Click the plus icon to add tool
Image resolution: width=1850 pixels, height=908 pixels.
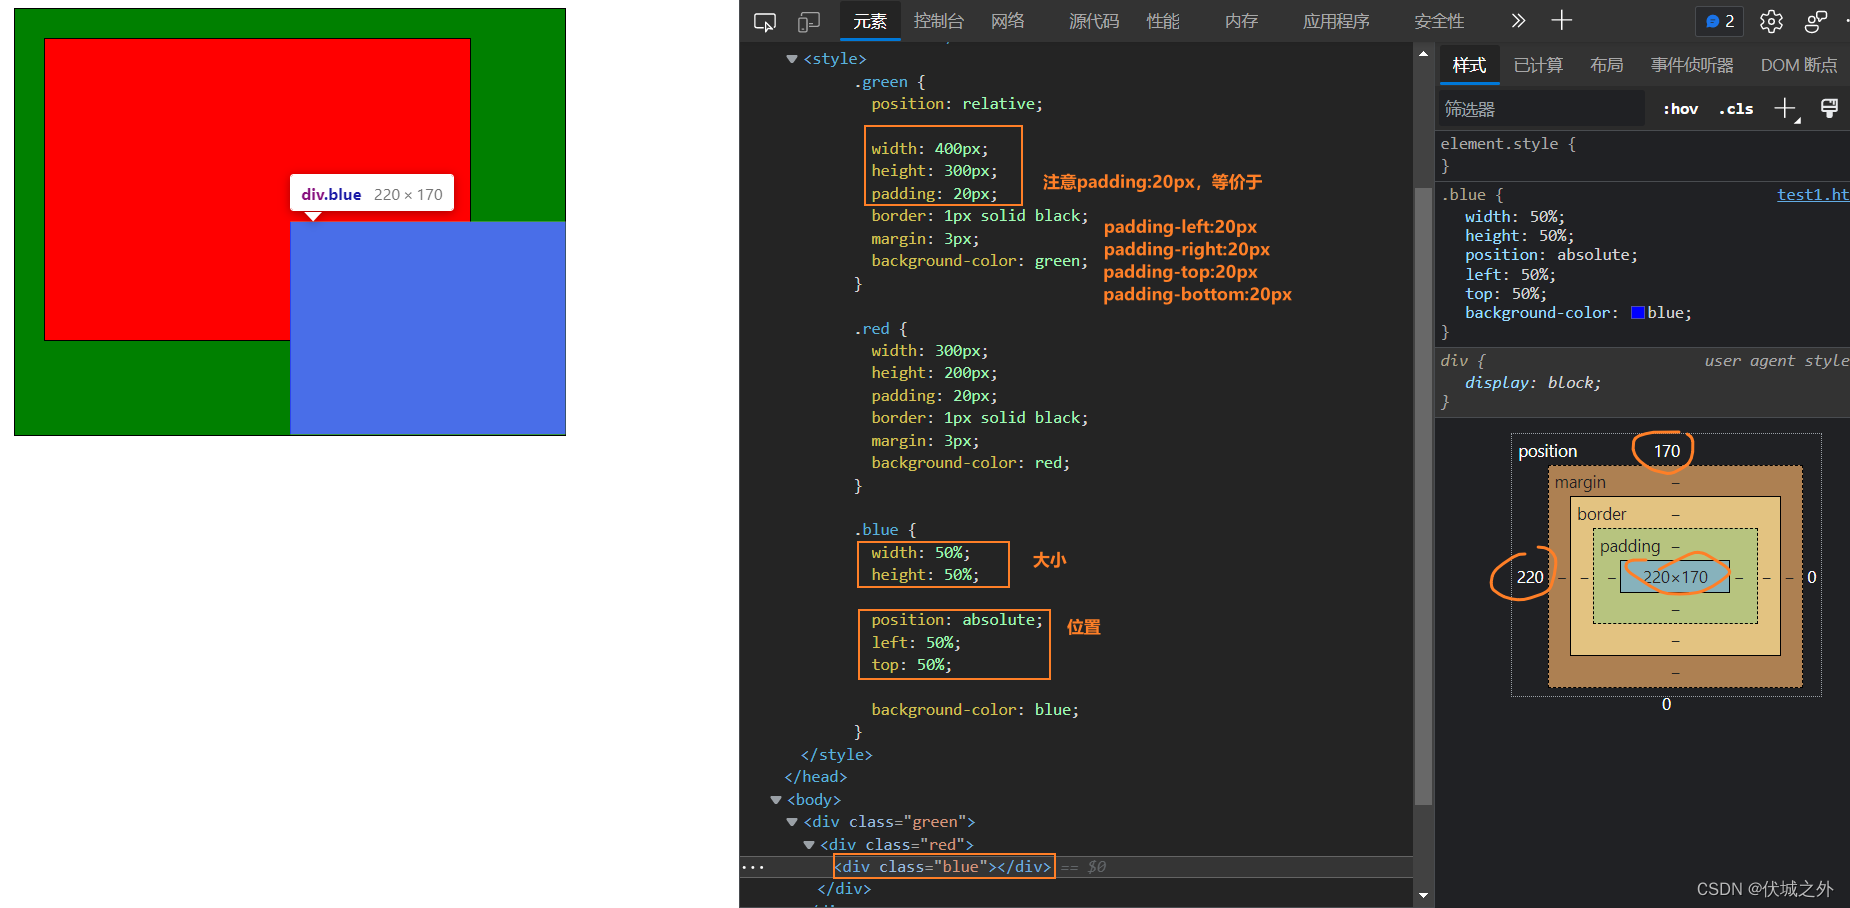pyautogui.click(x=1562, y=20)
